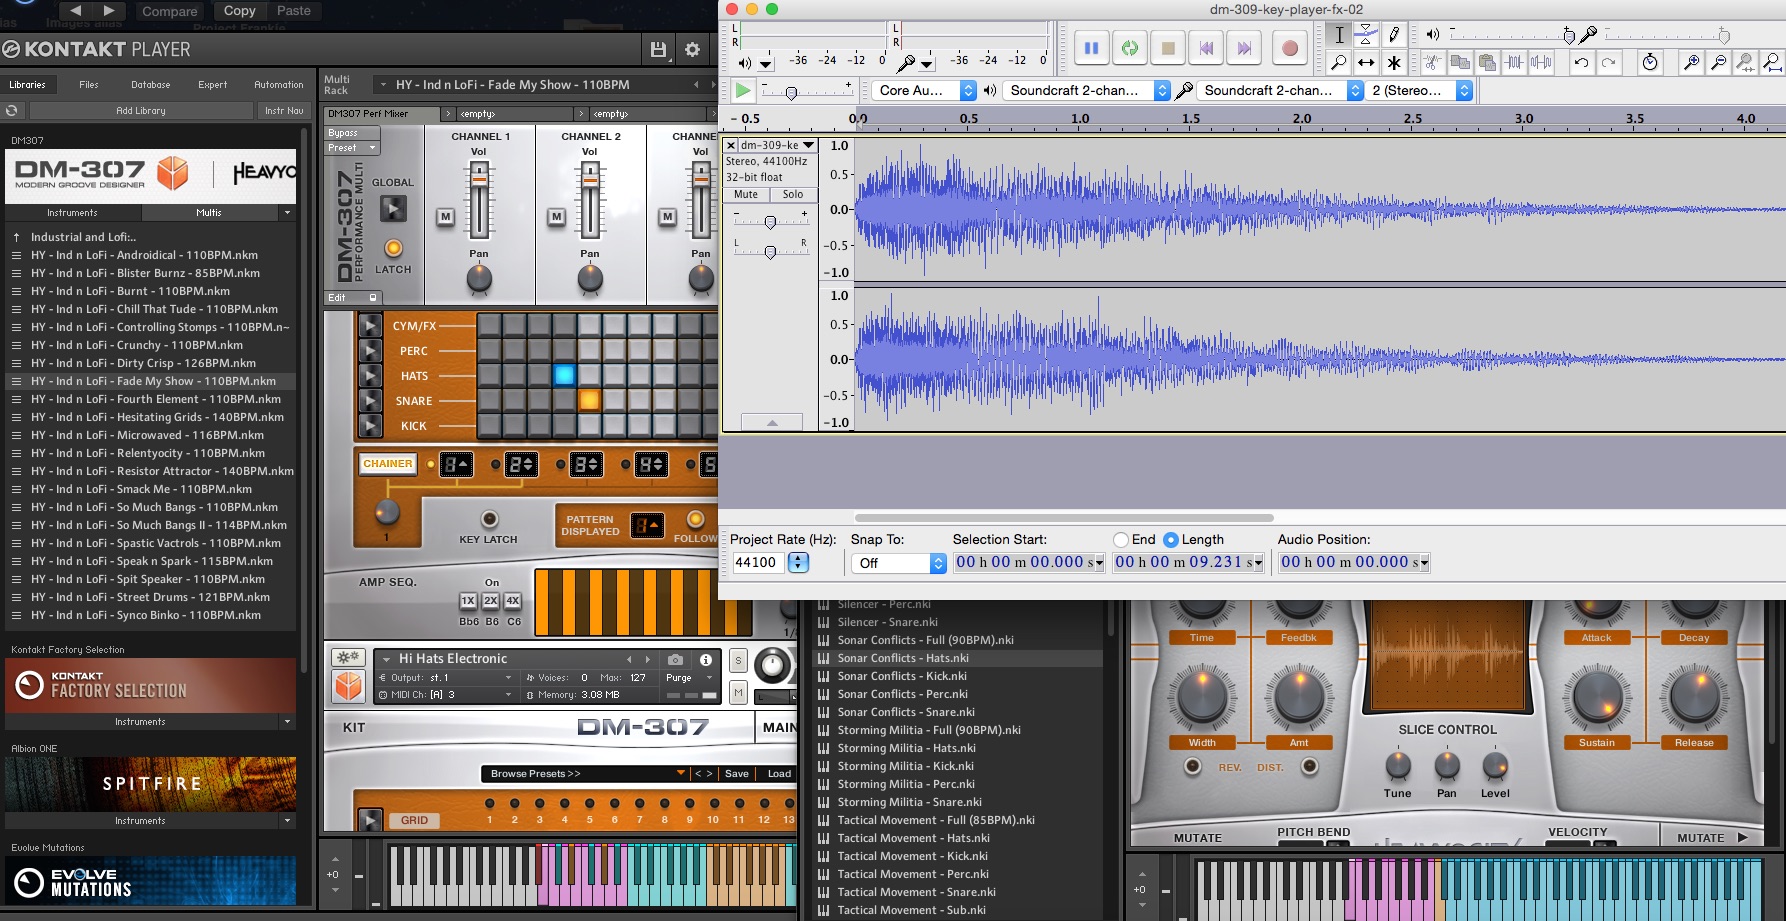
Task: Open the Browse Presets dropdown
Action: [x=583, y=773]
